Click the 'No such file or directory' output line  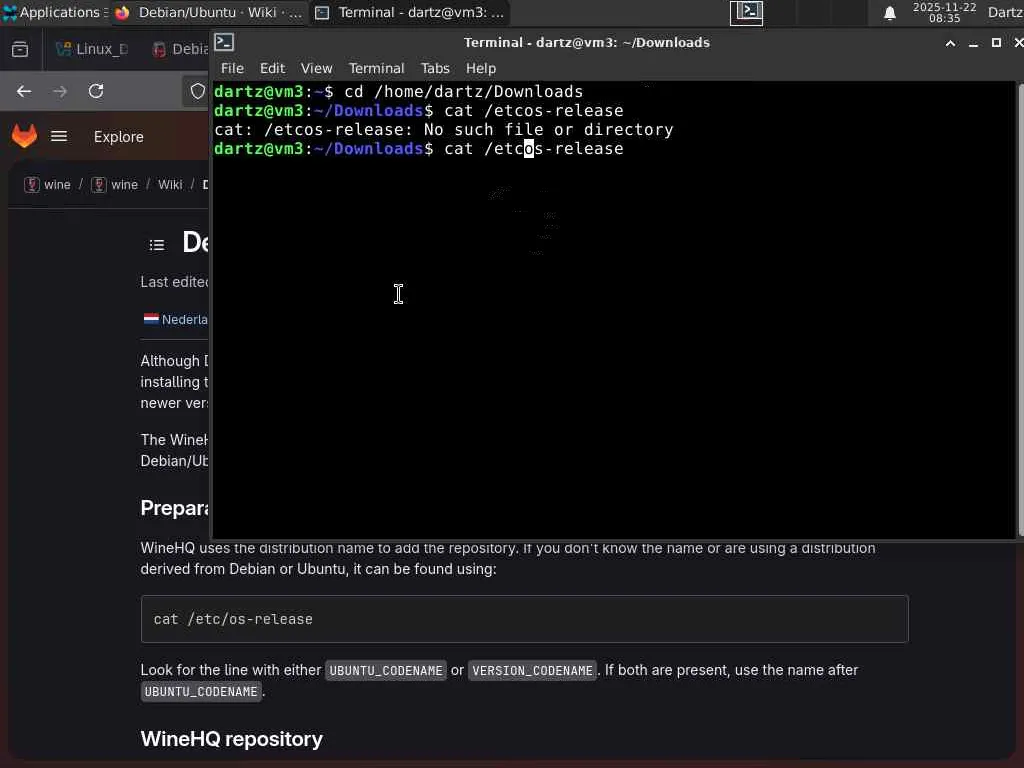(443, 130)
